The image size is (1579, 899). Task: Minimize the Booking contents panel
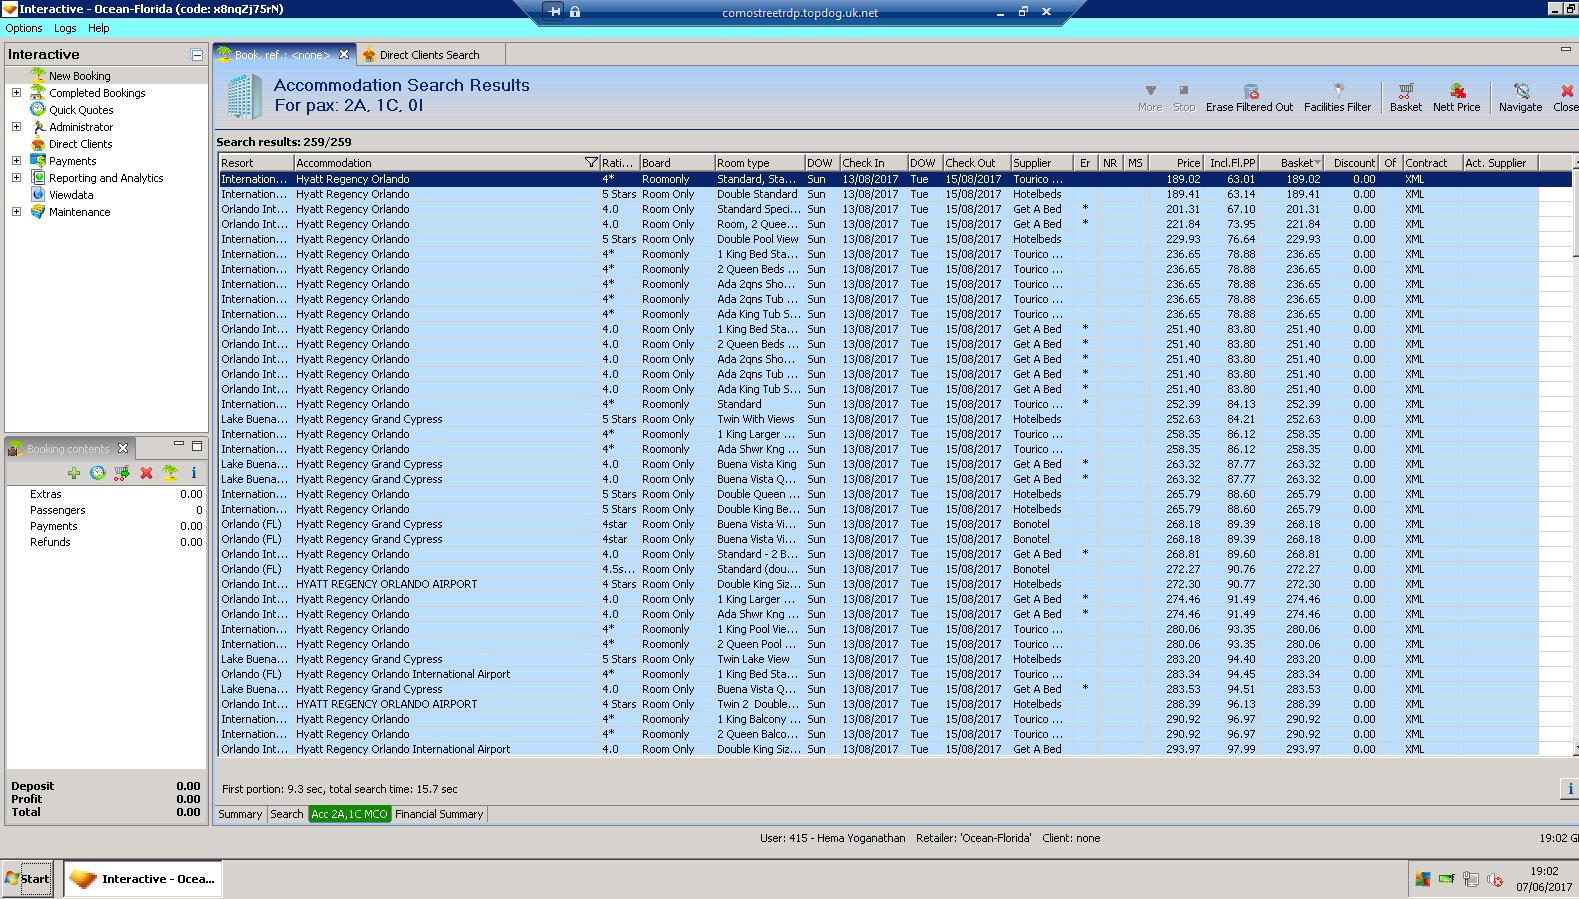[179, 445]
